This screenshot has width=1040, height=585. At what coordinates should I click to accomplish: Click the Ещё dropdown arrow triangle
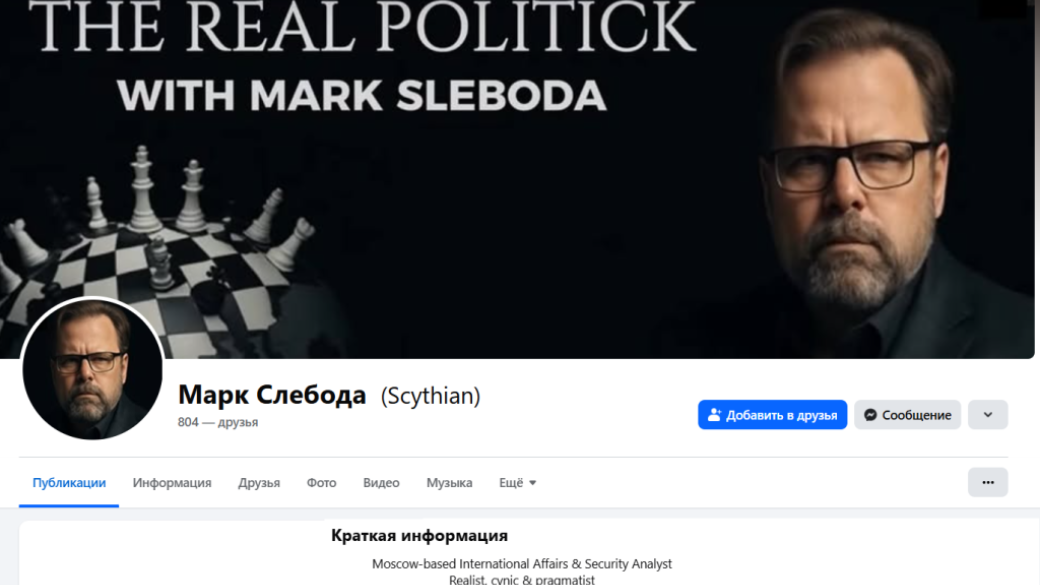[x=533, y=483]
